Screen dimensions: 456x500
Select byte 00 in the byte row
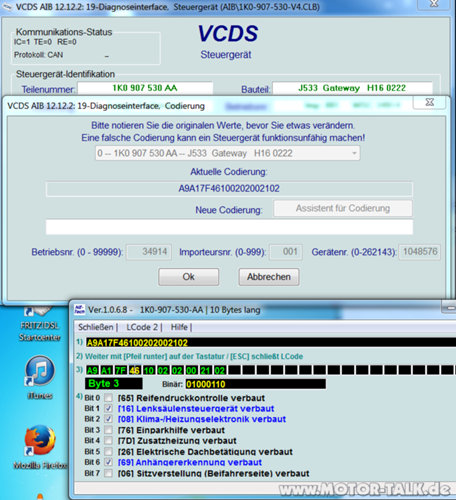[191, 370]
